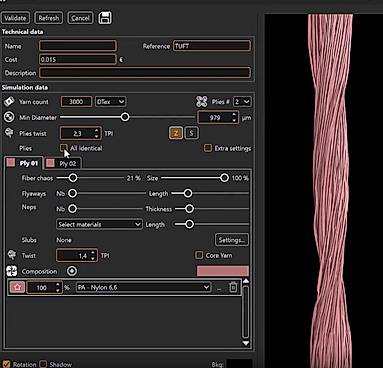Click the composition list scroll up arrow
The image size is (383, 368).
246,281
